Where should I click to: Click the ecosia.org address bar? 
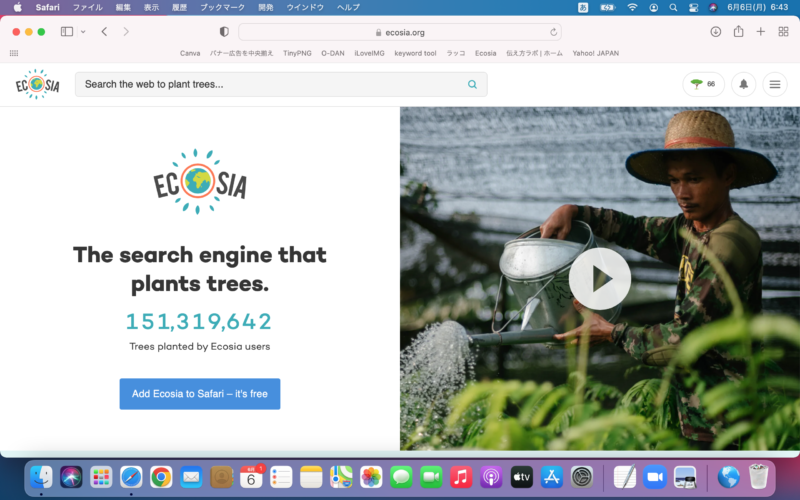(400, 32)
